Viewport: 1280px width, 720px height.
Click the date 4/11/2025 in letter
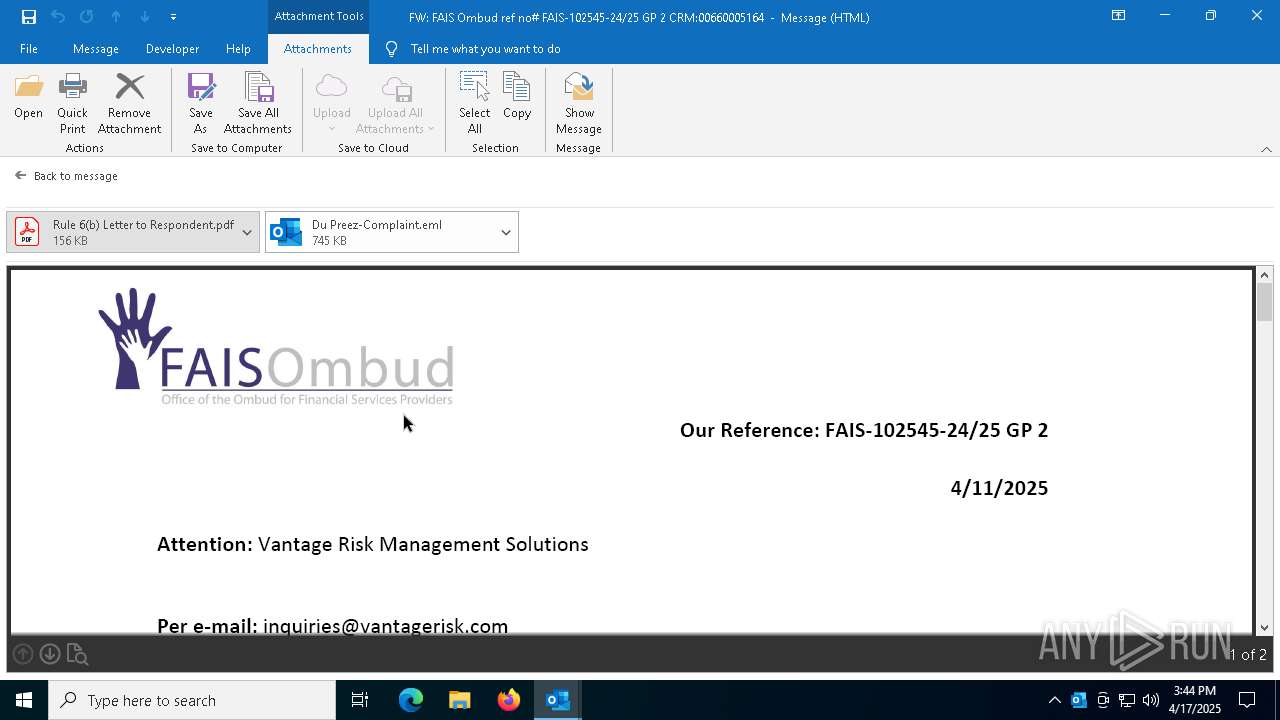click(999, 488)
